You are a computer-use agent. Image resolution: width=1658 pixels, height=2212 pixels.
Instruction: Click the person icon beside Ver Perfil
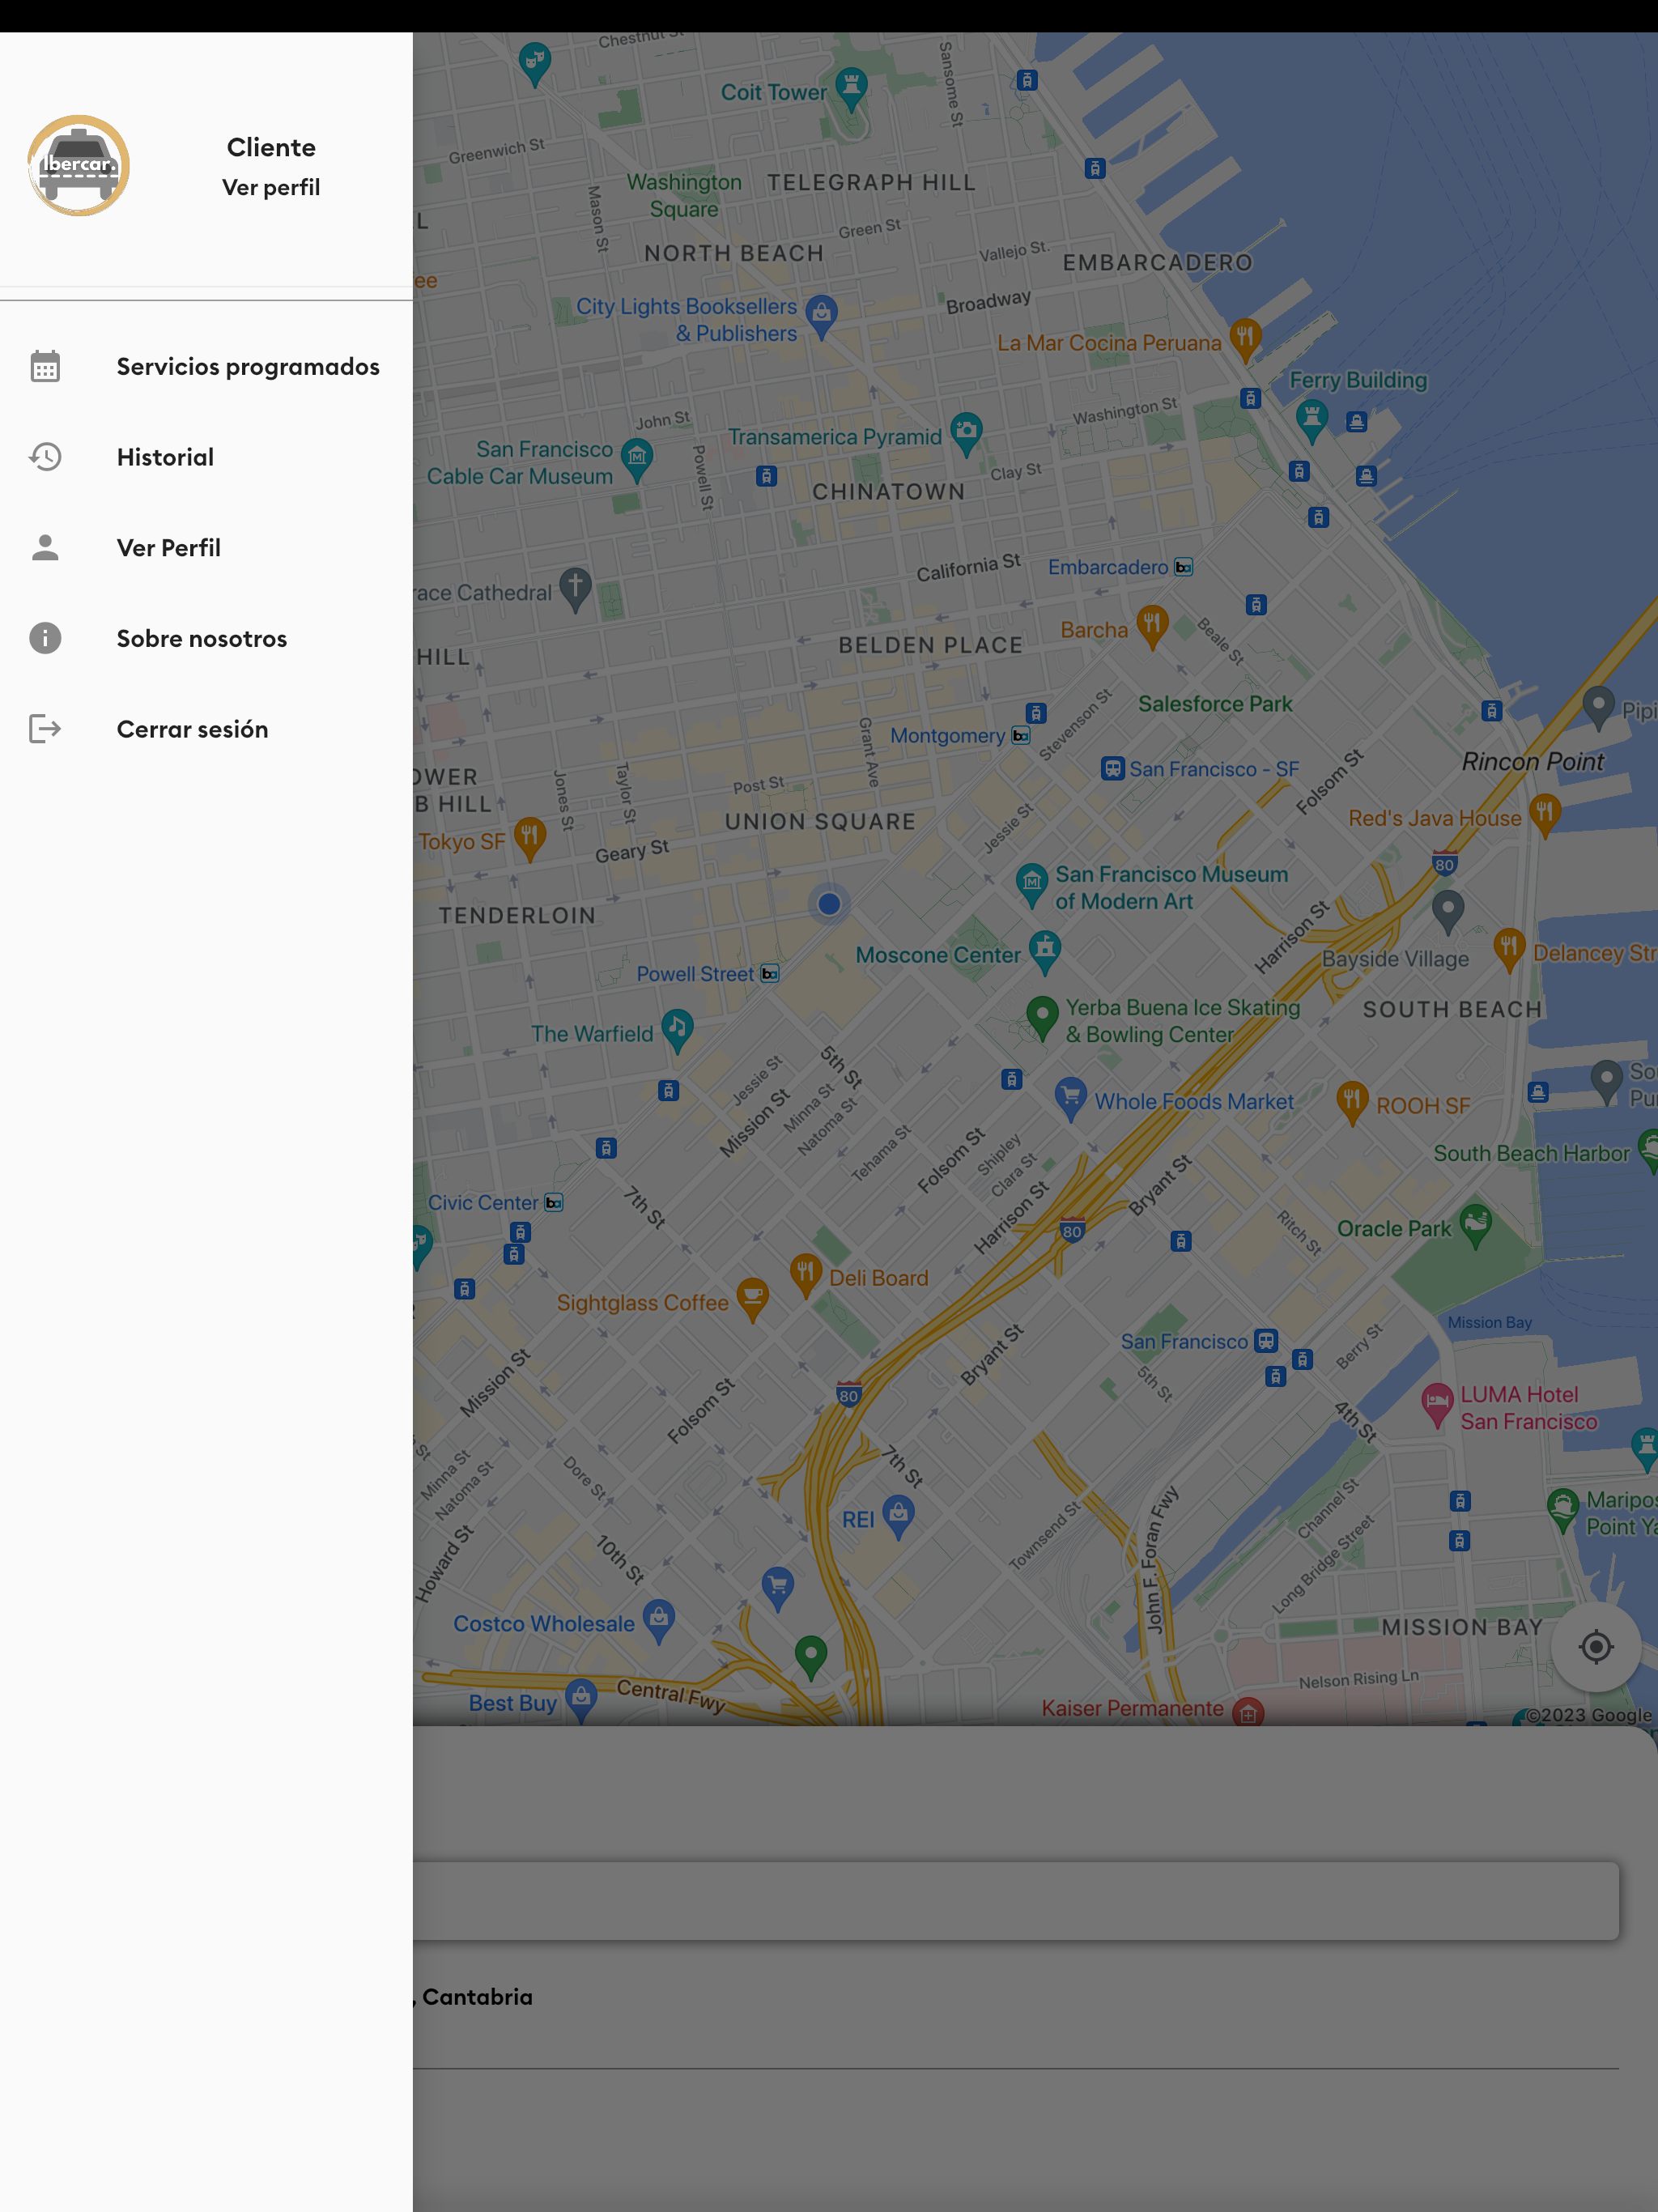tap(45, 548)
